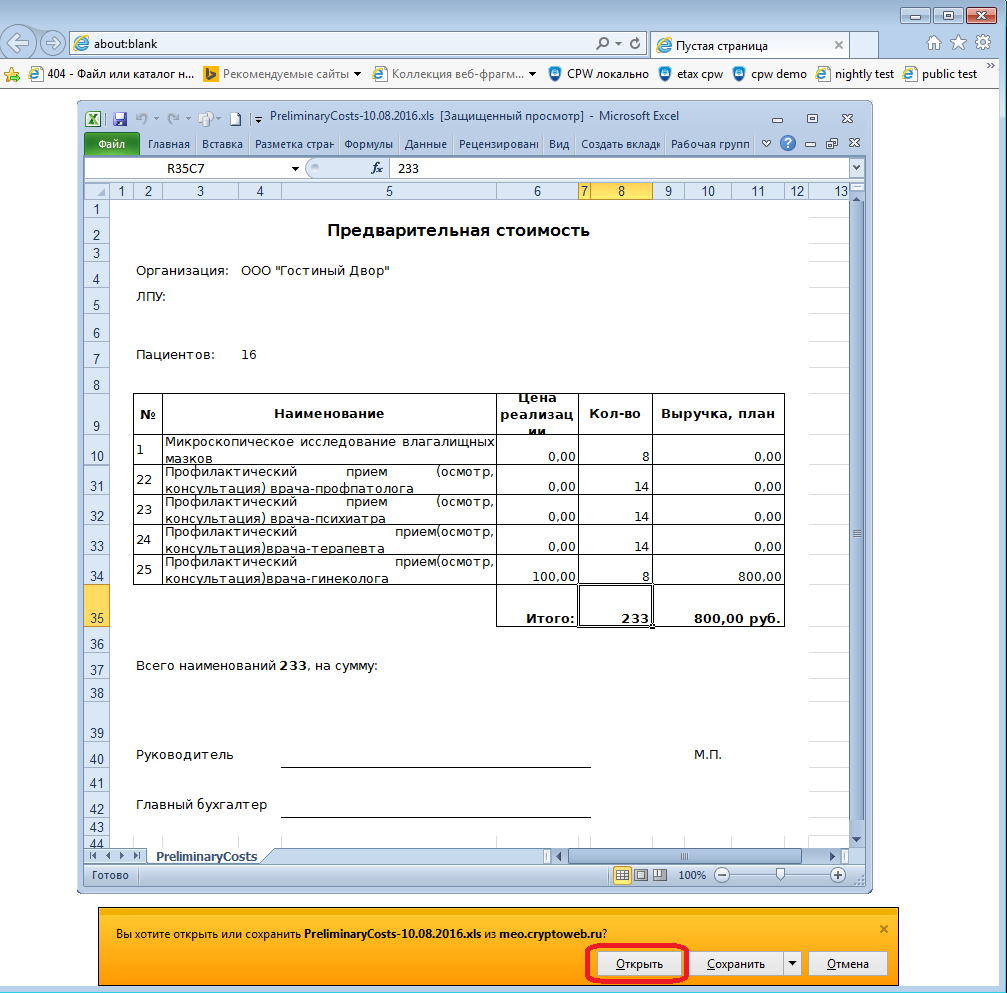The image size is (1007, 993).
Task: Refresh the page using address bar reload icon
Action: point(636,44)
